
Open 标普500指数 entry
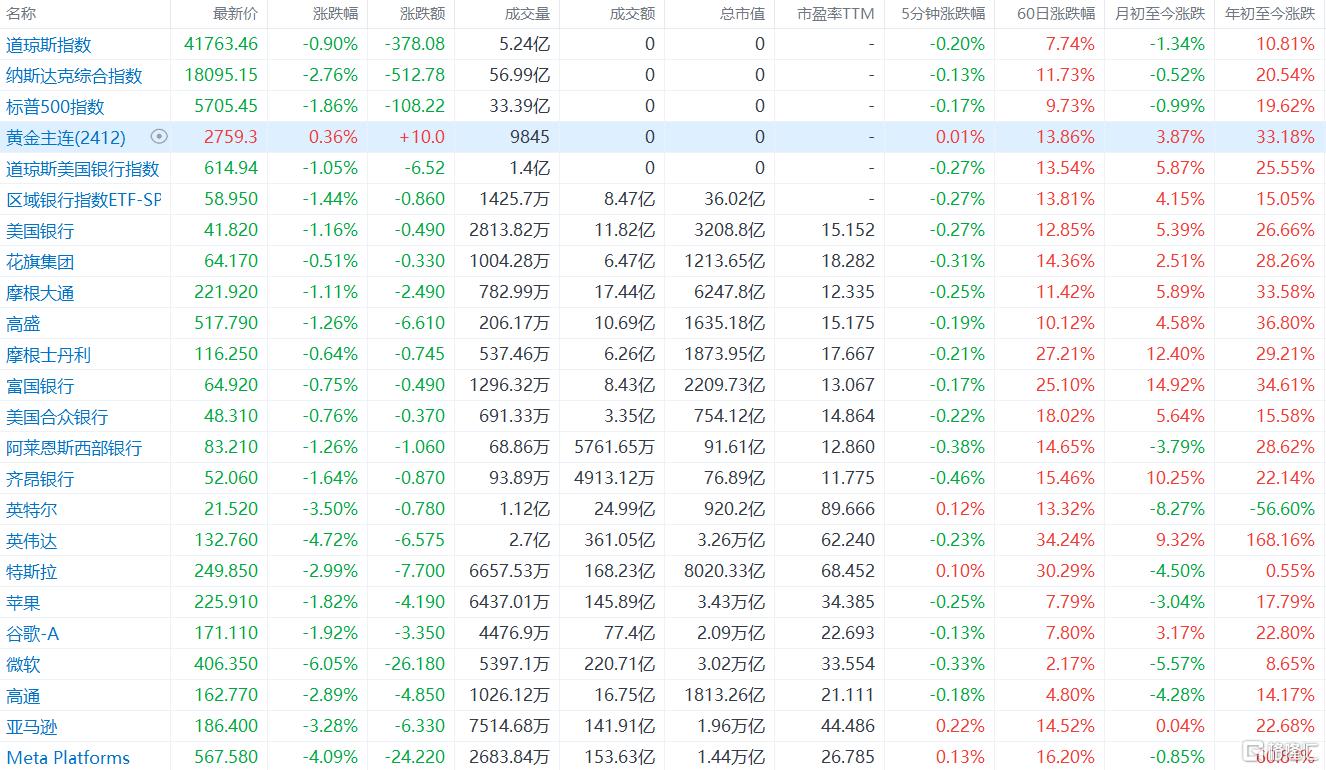(55, 107)
